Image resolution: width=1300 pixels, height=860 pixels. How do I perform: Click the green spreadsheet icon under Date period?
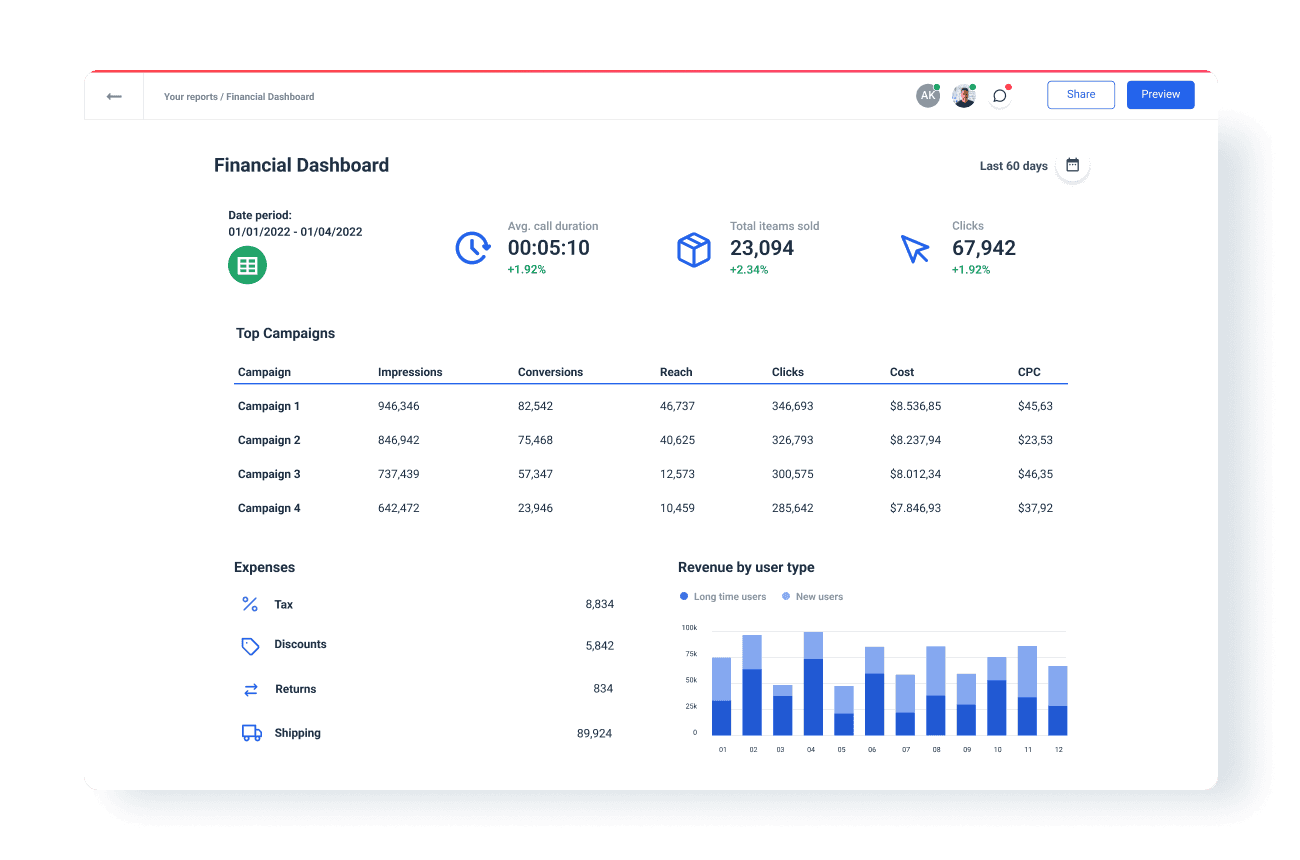(247, 266)
